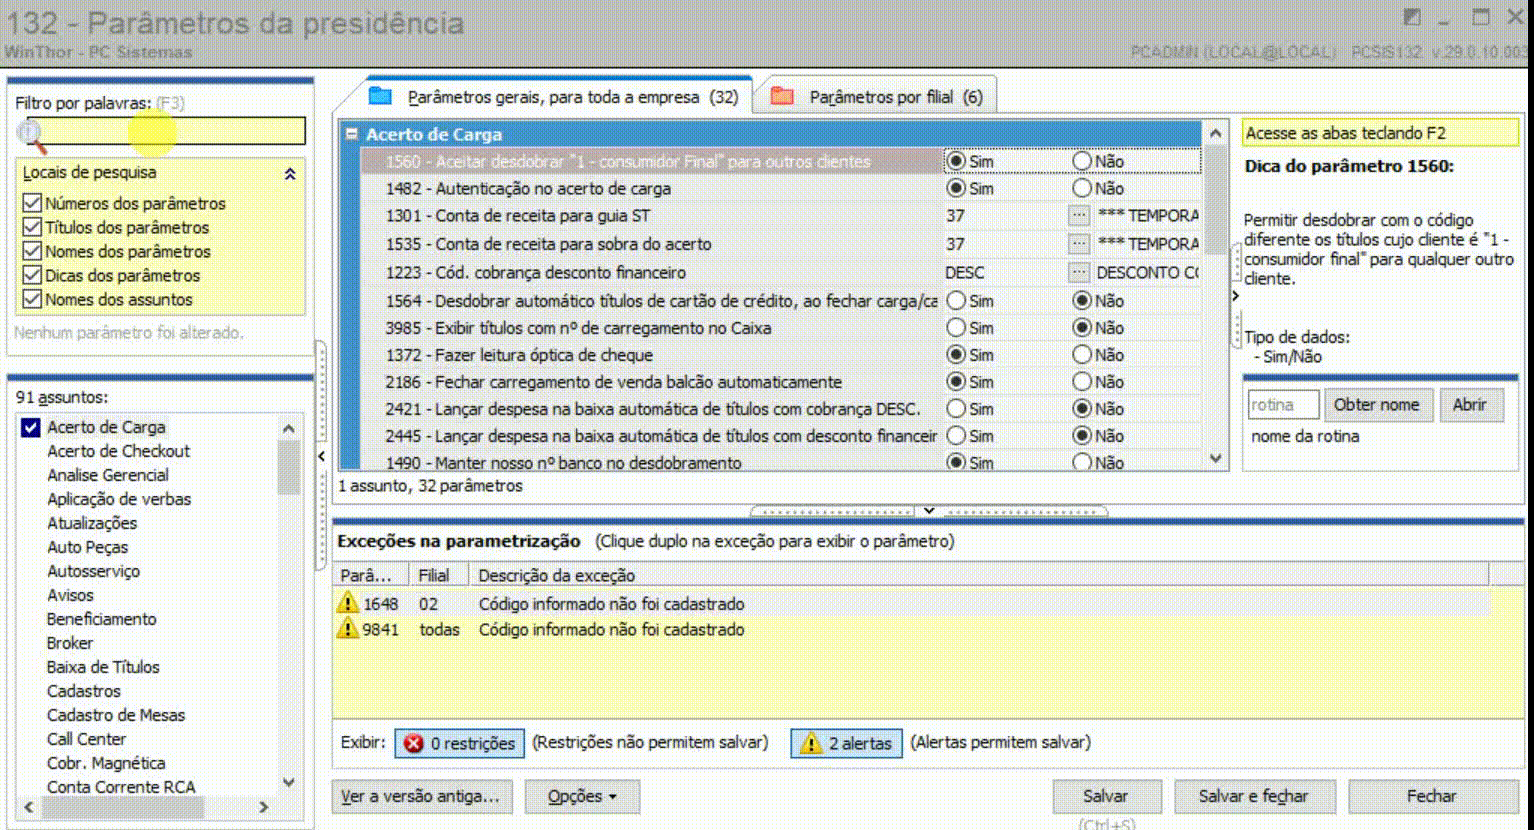
Task: Uncheck Números dos parâmetros
Action: (32, 203)
